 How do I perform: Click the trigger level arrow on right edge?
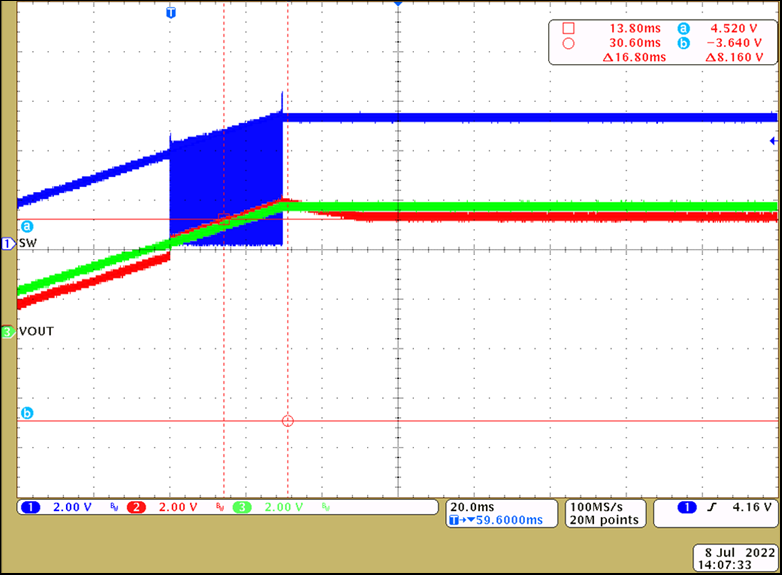pos(772,141)
